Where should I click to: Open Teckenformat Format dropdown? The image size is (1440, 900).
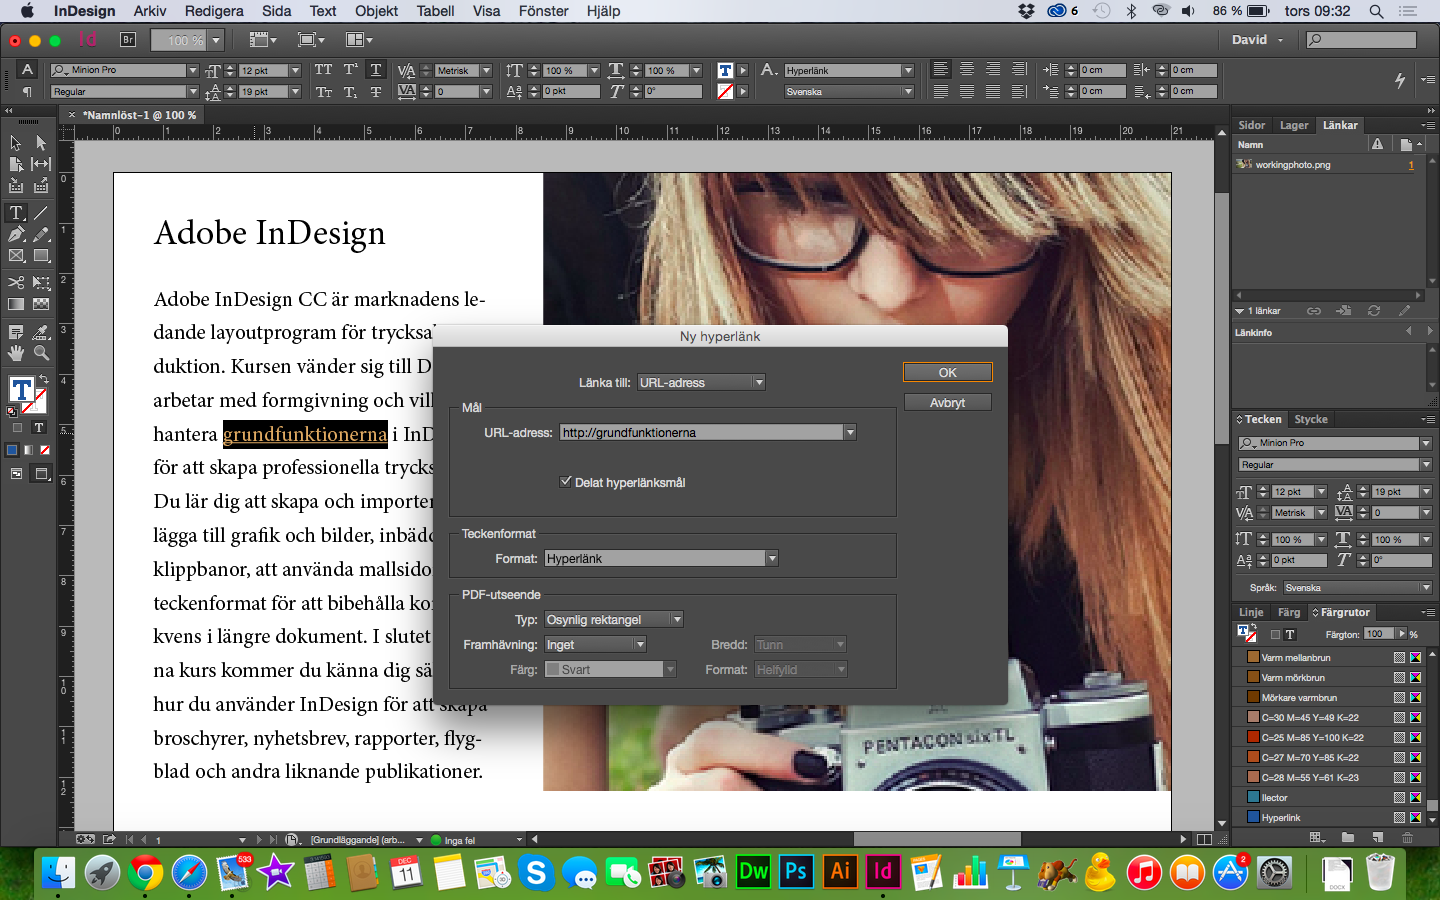click(x=661, y=558)
